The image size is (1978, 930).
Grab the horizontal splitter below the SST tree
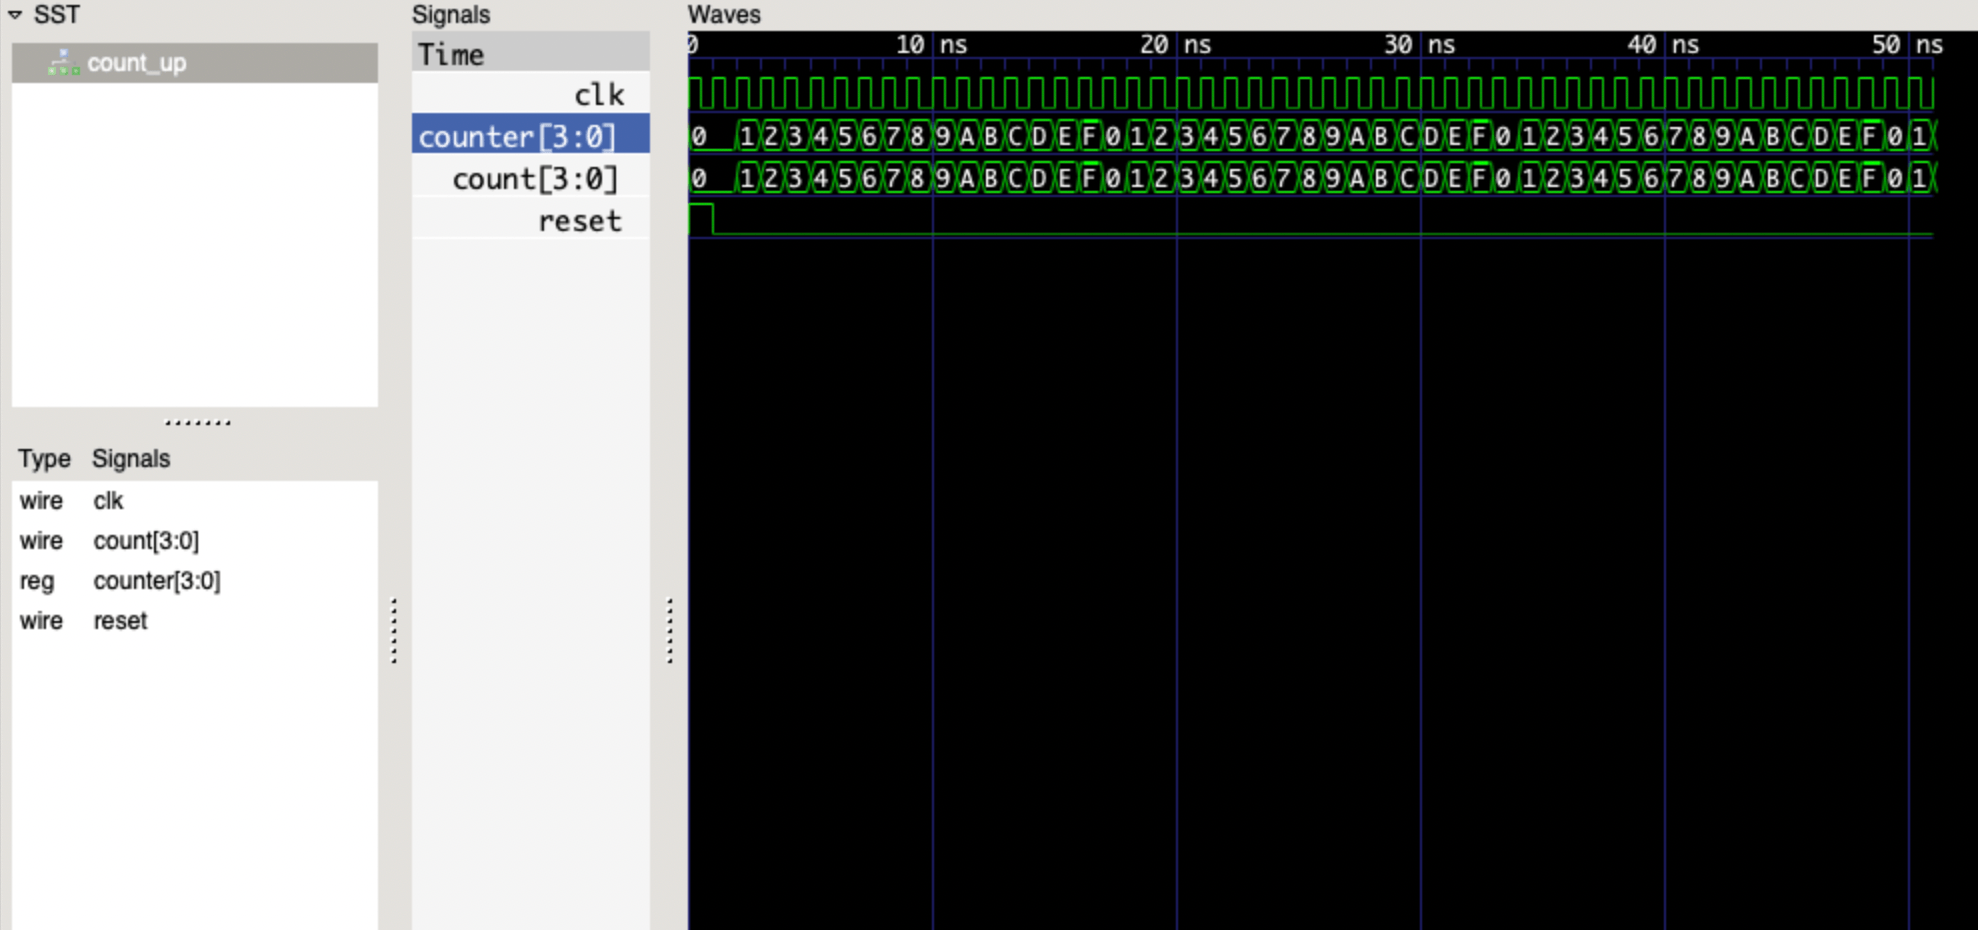click(x=197, y=422)
